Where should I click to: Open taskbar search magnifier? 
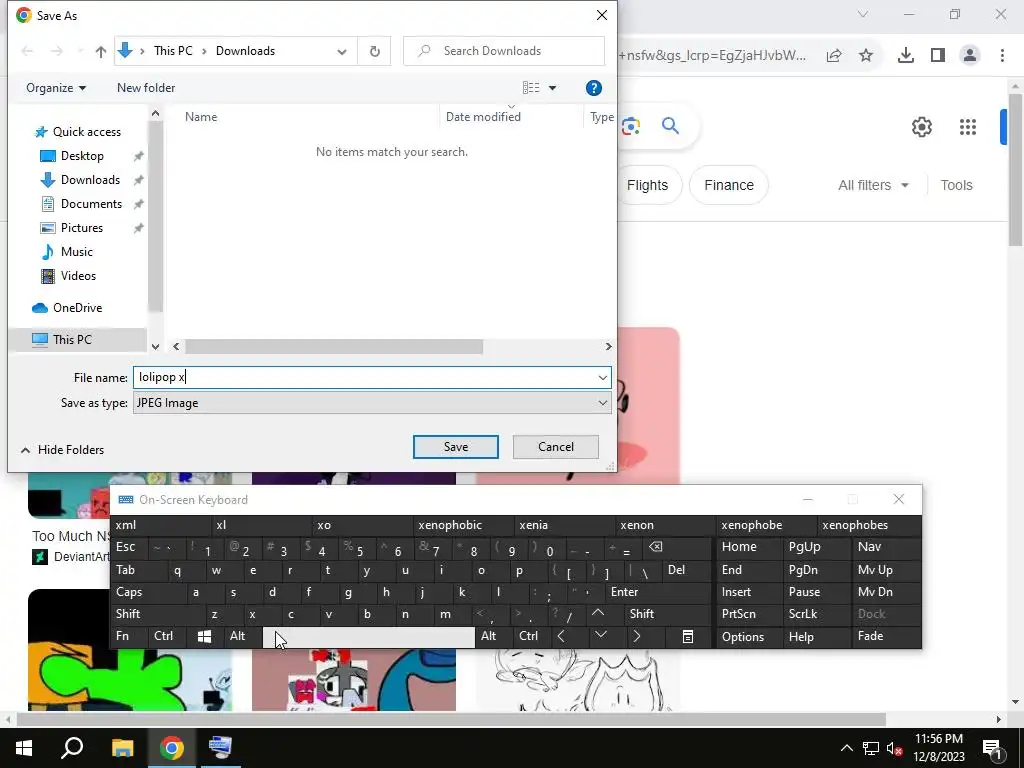pyautogui.click(x=72, y=748)
